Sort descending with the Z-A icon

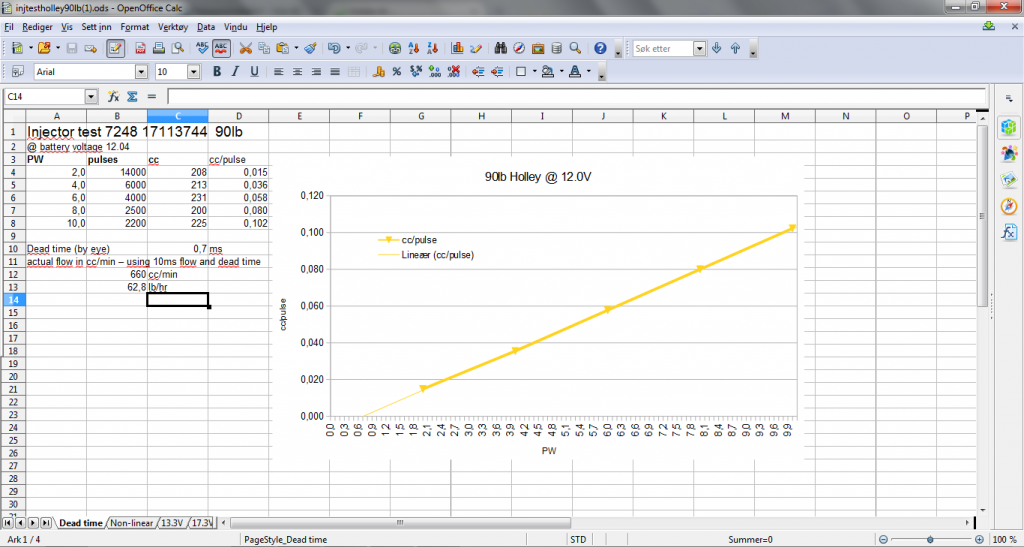coord(432,48)
